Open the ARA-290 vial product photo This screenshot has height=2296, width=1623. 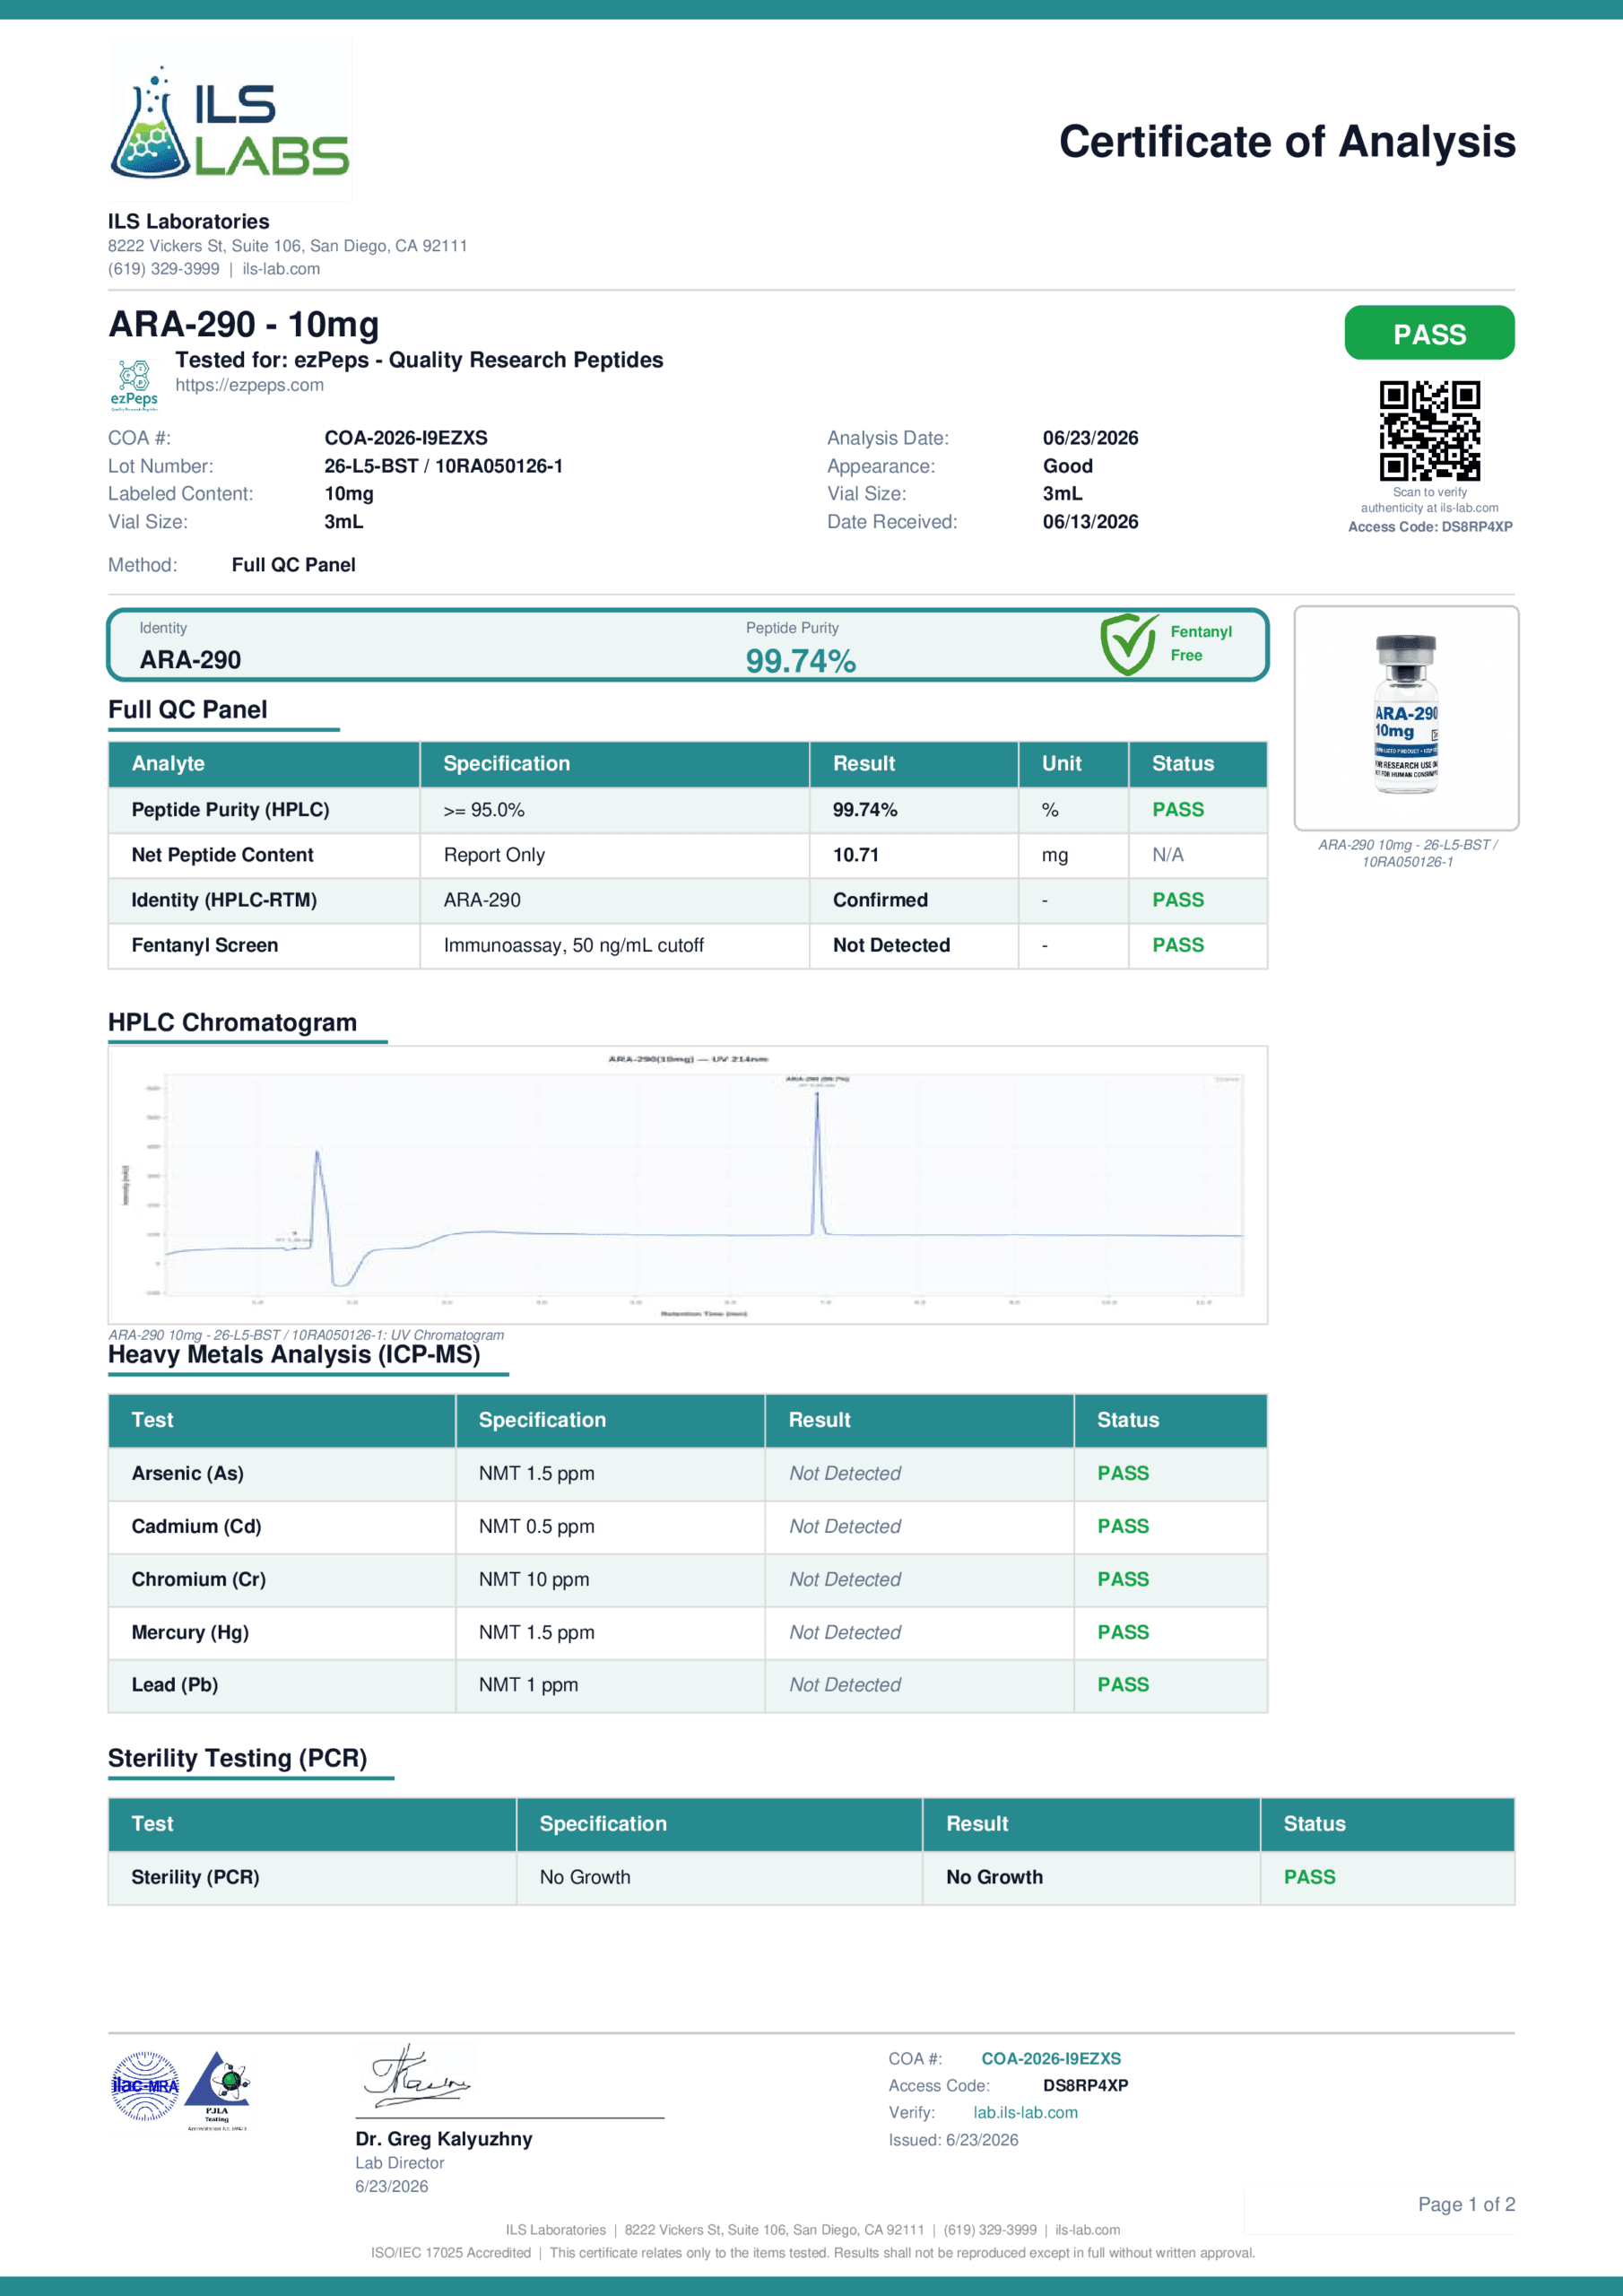pyautogui.click(x=1406, y=717)
